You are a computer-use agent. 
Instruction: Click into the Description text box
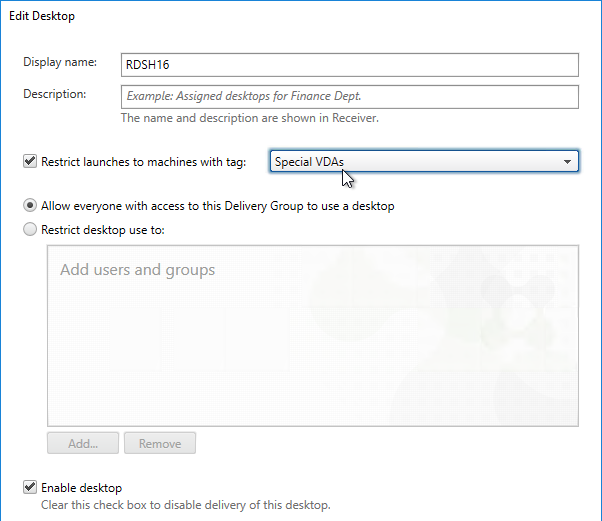pos(348,97)
